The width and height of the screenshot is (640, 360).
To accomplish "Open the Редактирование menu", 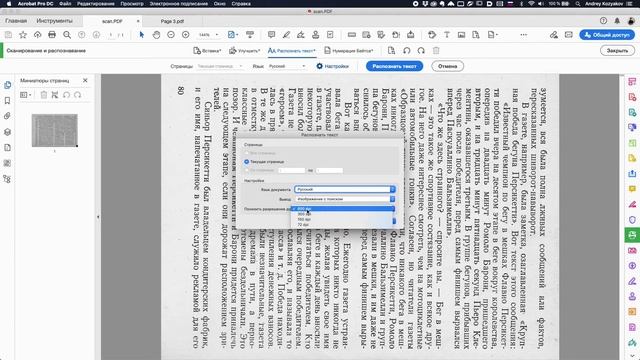I will point(96,4).
